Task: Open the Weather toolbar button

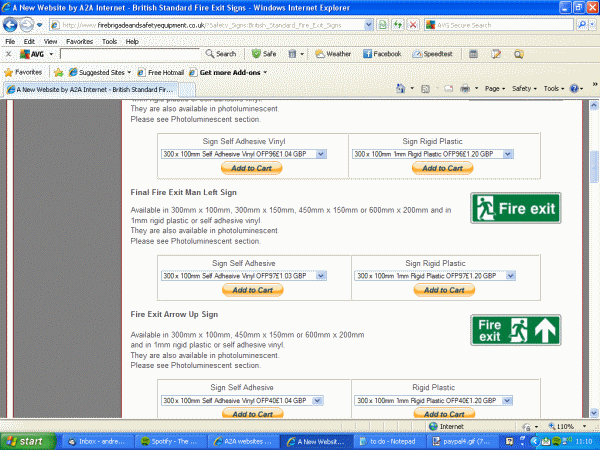Action: click(332, 54)
